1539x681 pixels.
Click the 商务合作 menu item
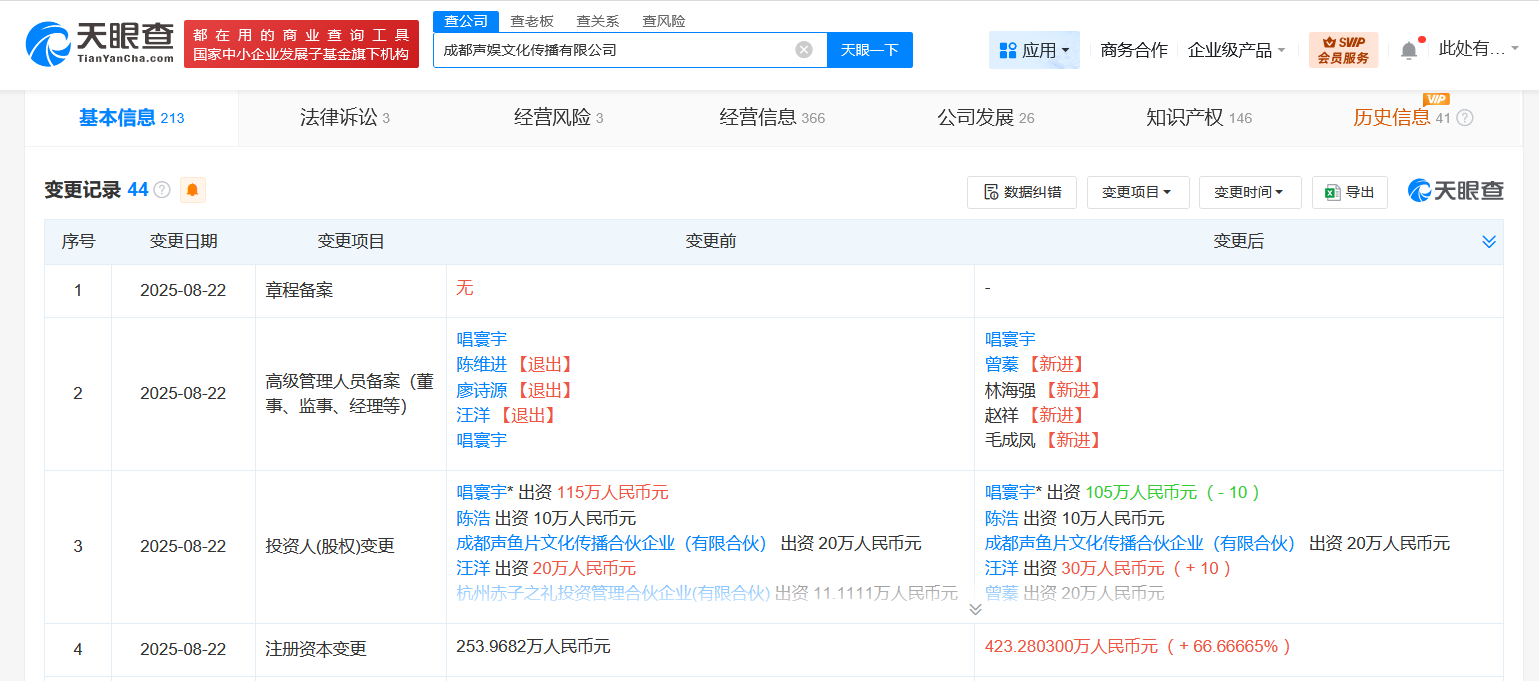tap(1132, 49)
